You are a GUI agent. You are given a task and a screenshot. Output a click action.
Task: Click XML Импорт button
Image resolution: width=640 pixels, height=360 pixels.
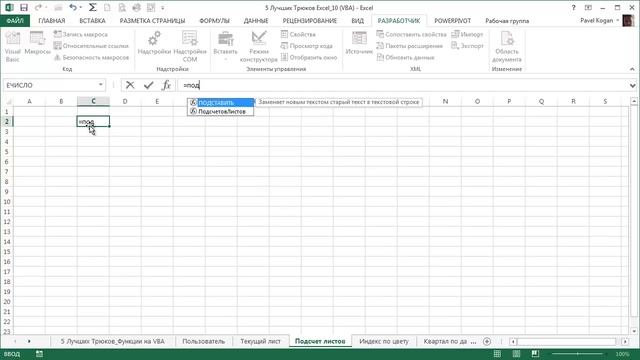[467, 34]
